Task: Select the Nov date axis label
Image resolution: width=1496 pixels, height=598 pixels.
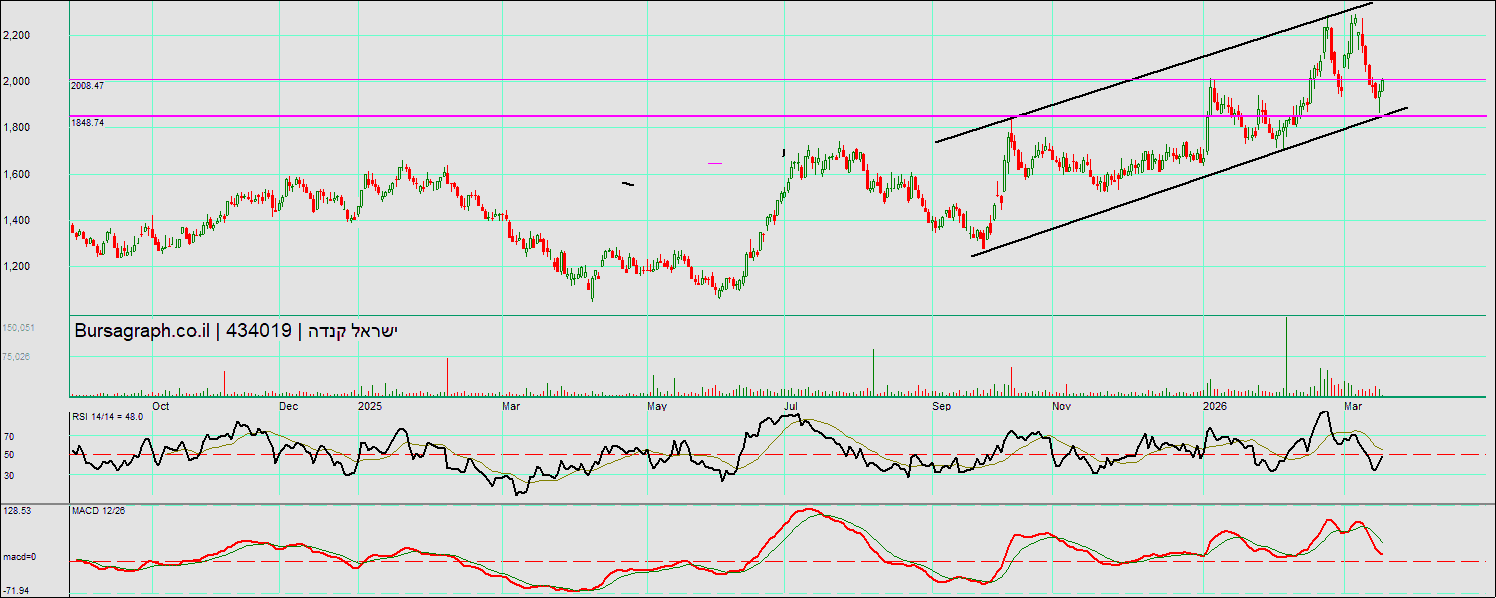Action: coord(1061,407)
